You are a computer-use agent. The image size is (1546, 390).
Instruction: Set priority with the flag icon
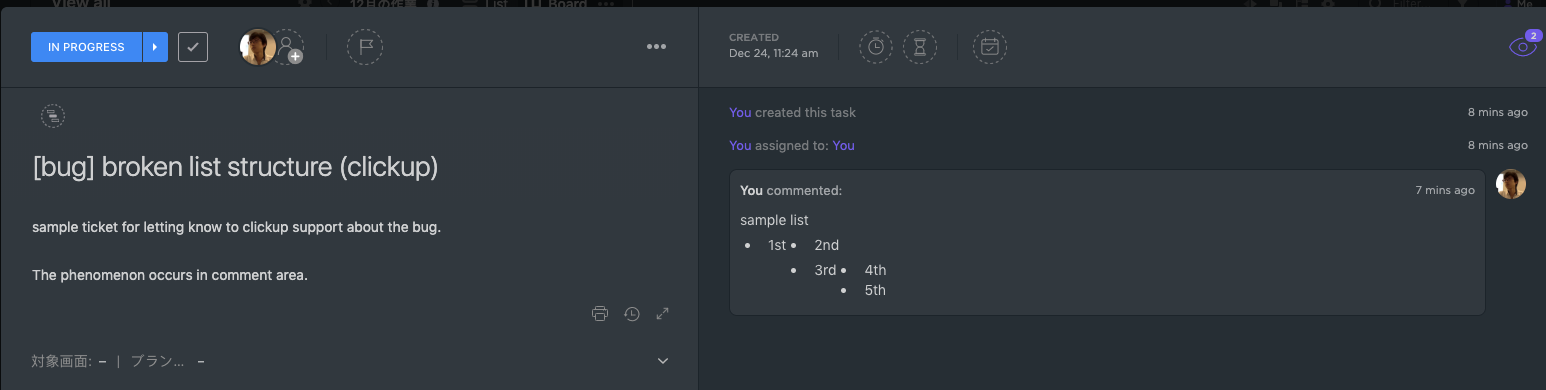click(x=365, y=47)
